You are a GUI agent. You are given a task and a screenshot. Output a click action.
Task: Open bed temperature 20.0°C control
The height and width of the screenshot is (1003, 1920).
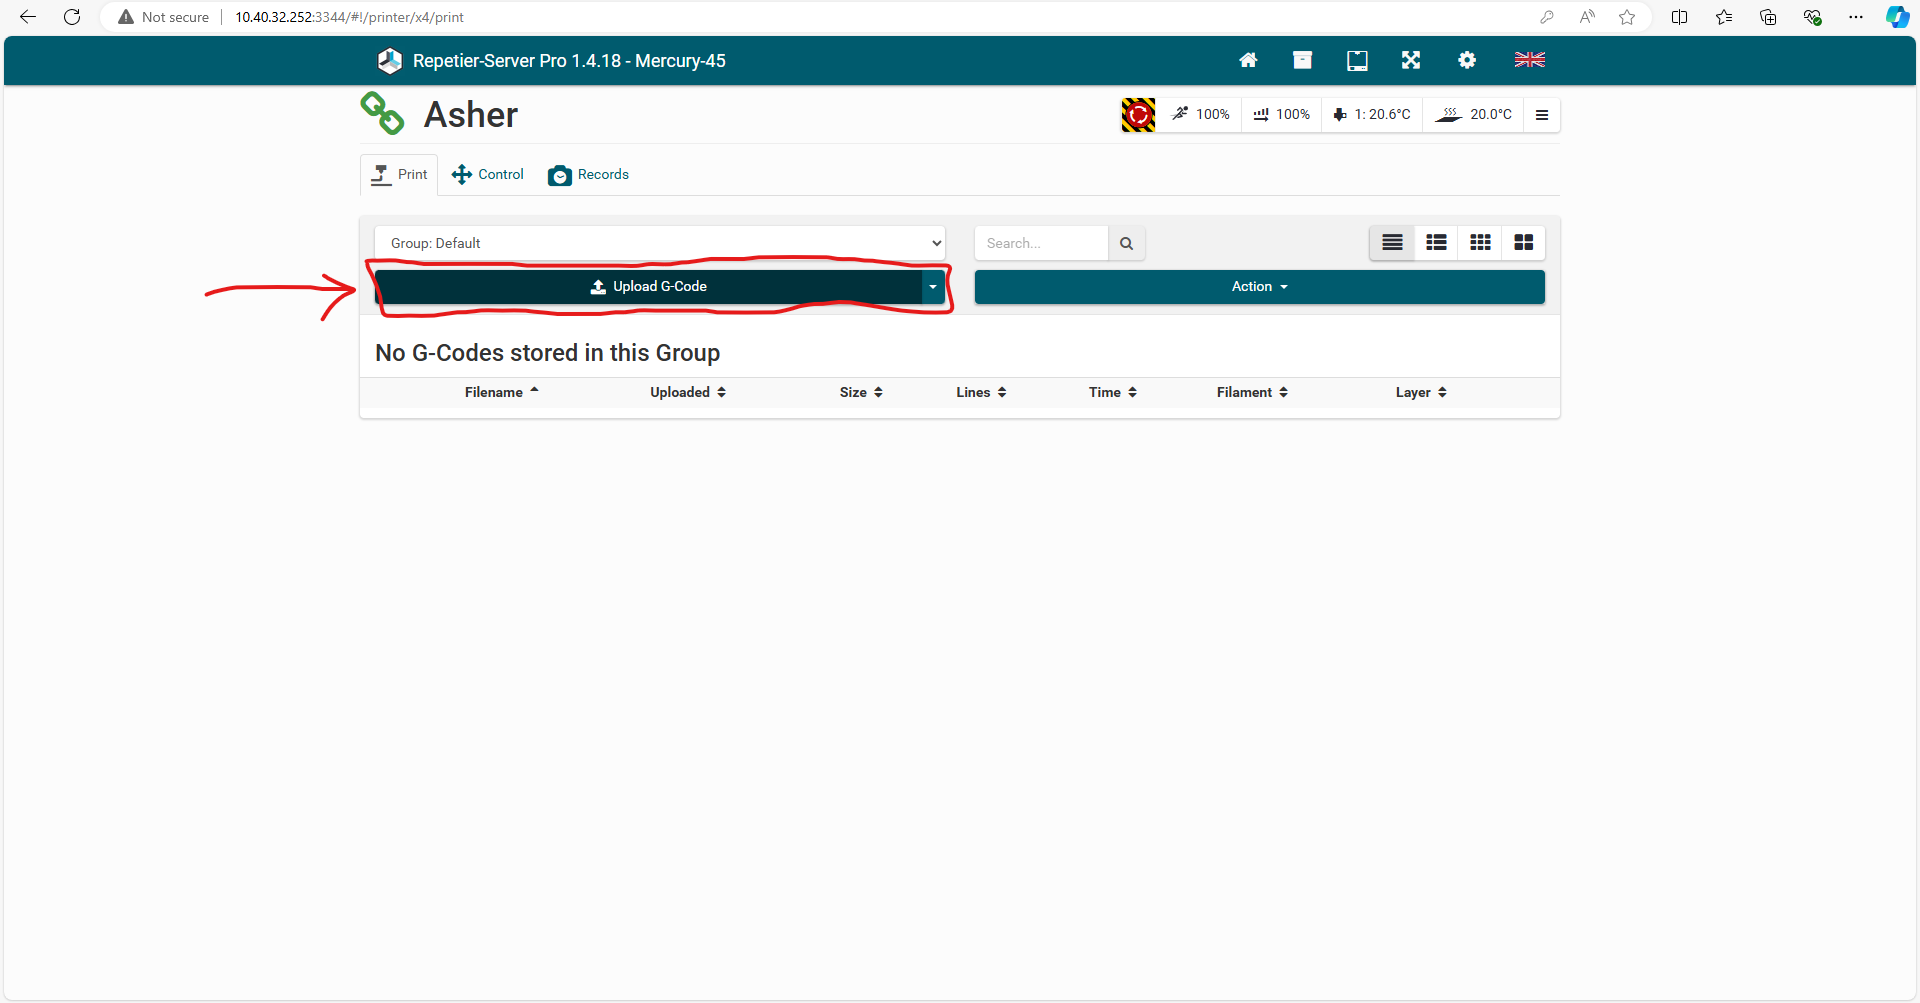click(x=1474, y=115)
